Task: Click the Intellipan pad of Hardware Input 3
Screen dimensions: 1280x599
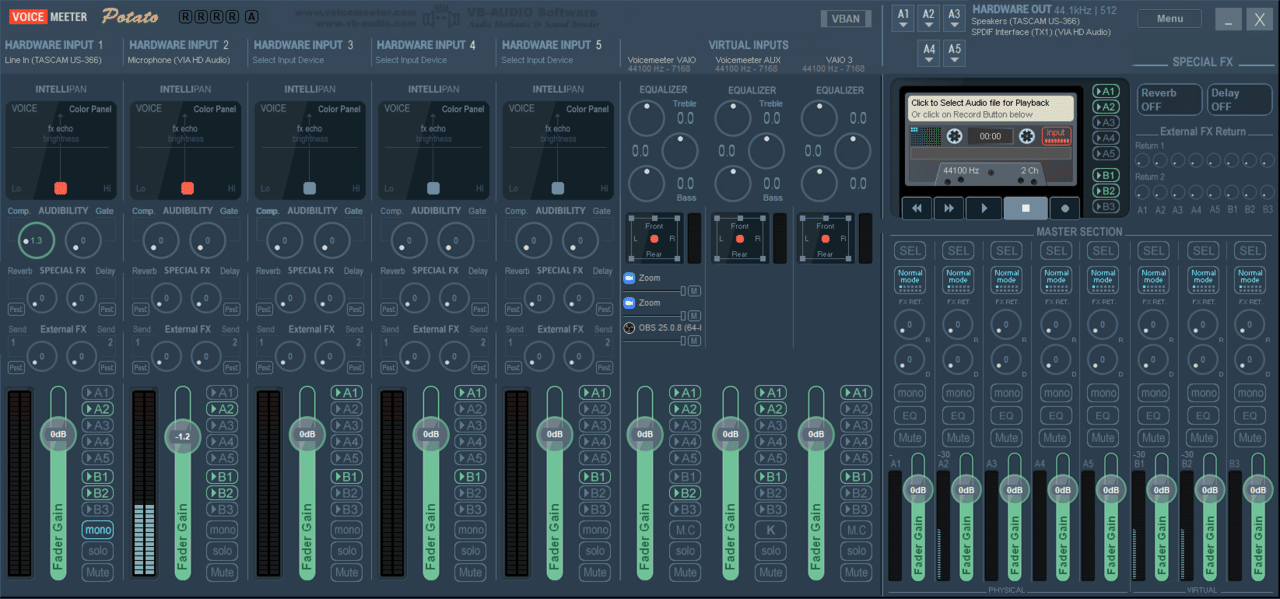Action: coord(309,148)
